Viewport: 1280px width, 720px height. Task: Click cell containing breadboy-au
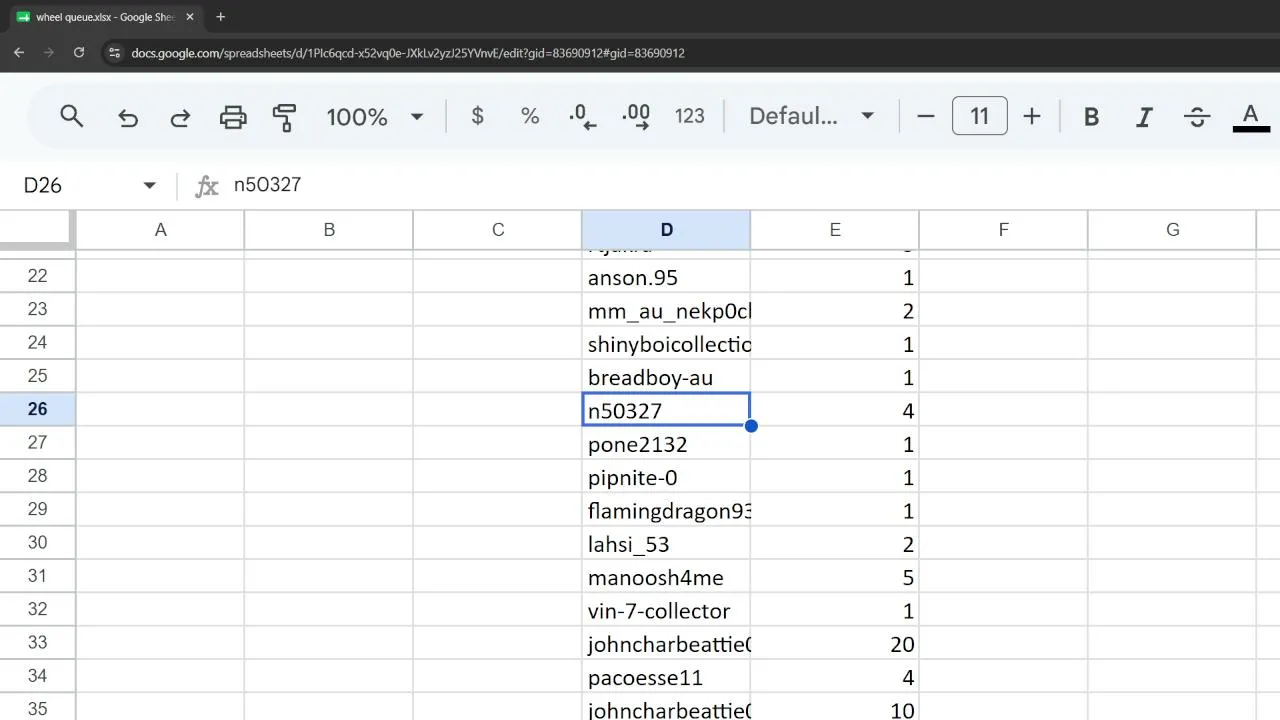666,377
